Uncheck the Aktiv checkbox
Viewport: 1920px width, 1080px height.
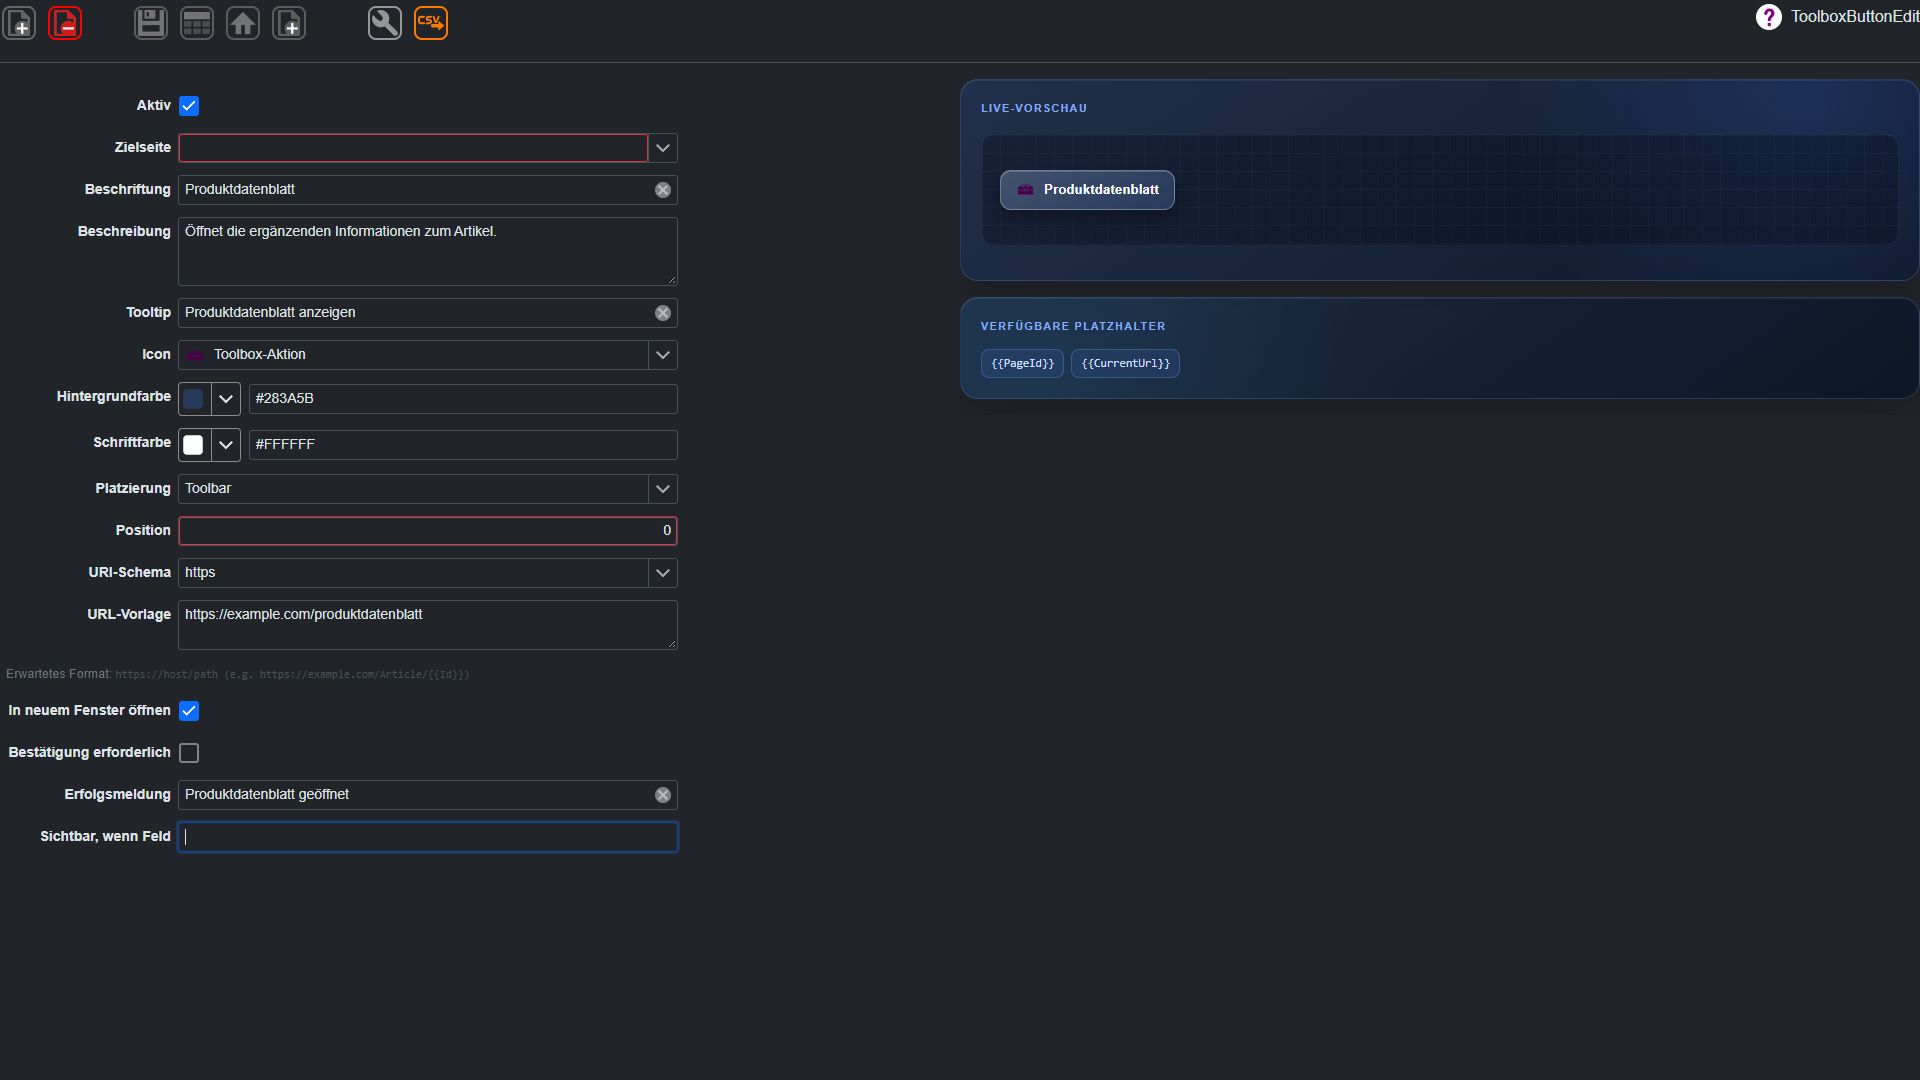pos(189,106)
